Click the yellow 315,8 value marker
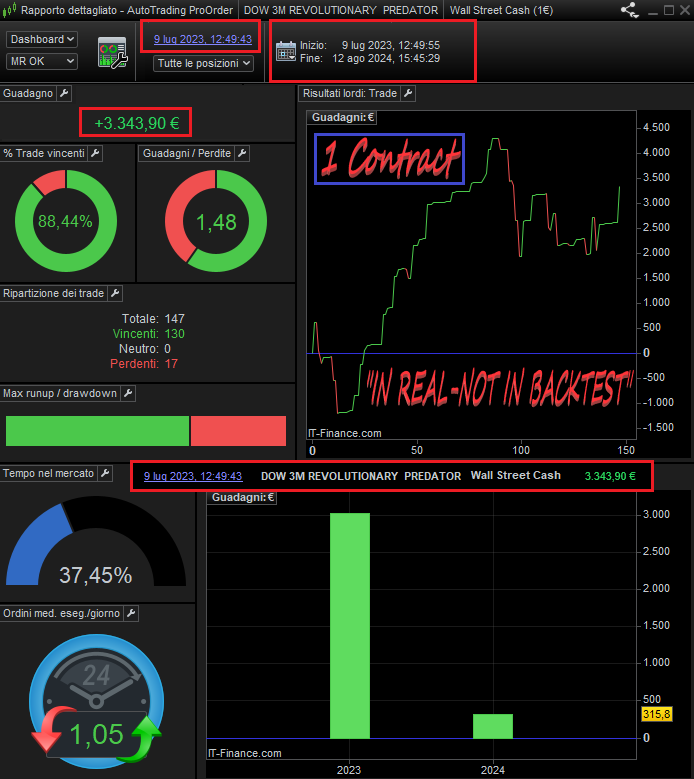The image size is (694, 779). pos(657,714)
